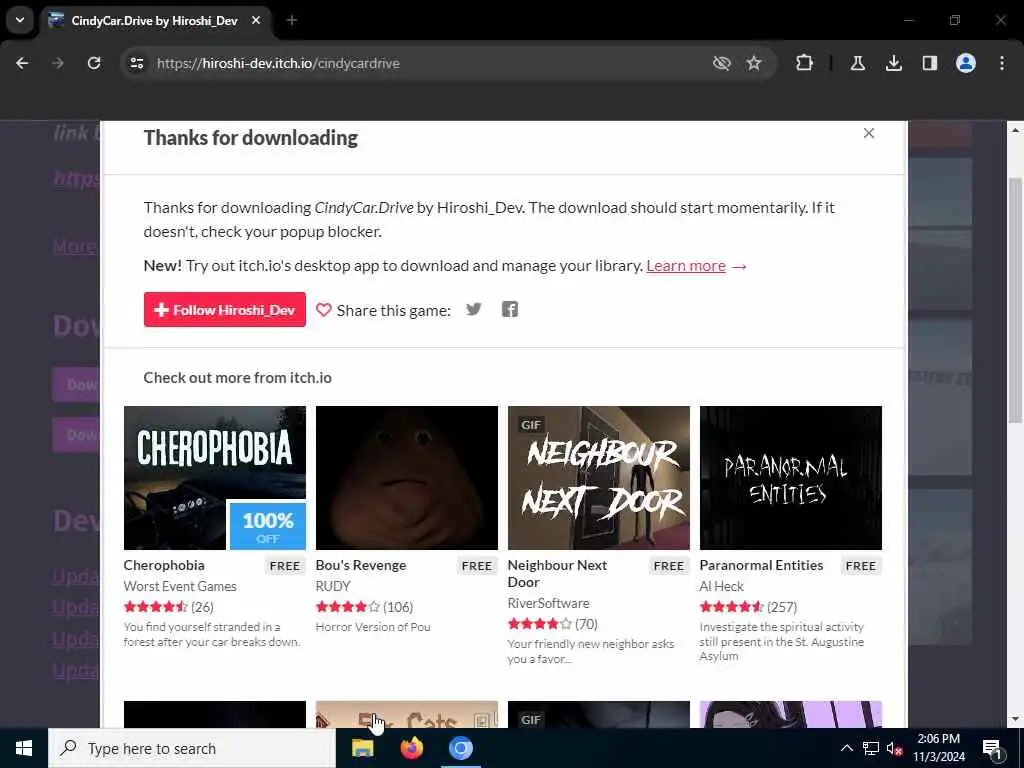
Task: Click the FREE tag on Bou's Revenge
Action: point(477,566)
